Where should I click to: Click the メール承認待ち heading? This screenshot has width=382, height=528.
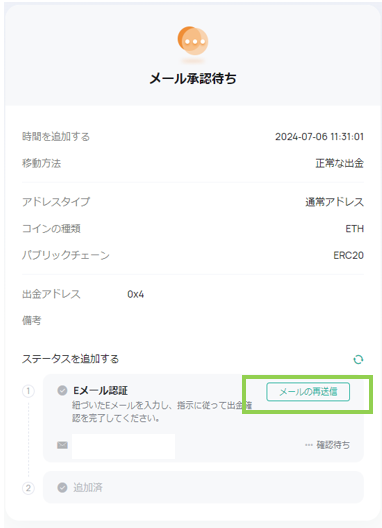coord(193,78)
